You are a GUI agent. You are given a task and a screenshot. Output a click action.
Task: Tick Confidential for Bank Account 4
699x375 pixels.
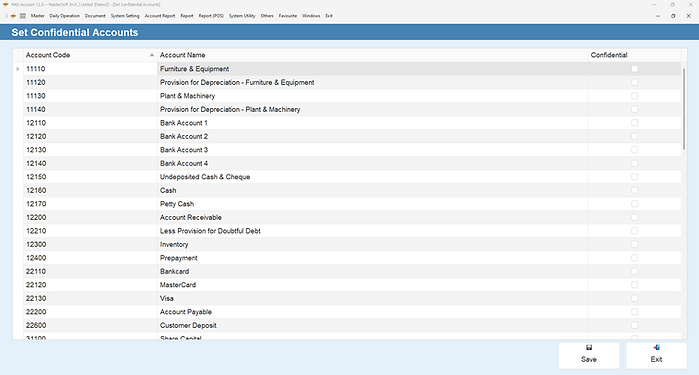pyautogui.click(x=634, y=163)
